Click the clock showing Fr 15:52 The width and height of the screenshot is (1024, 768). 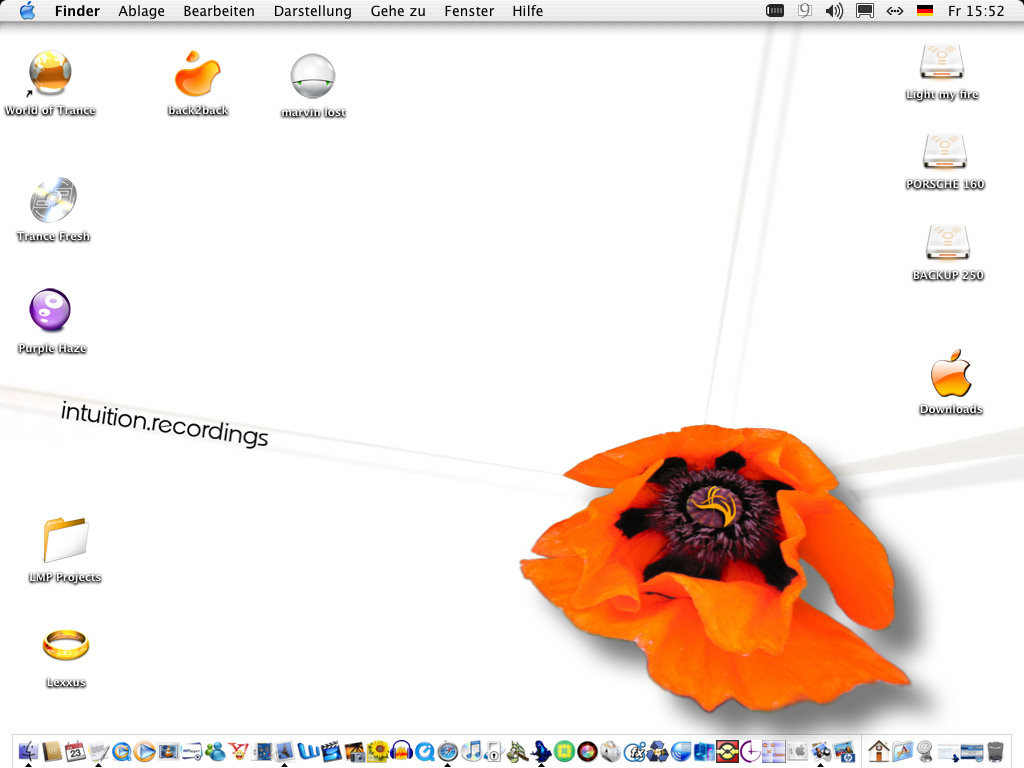[x=975, y=11]
